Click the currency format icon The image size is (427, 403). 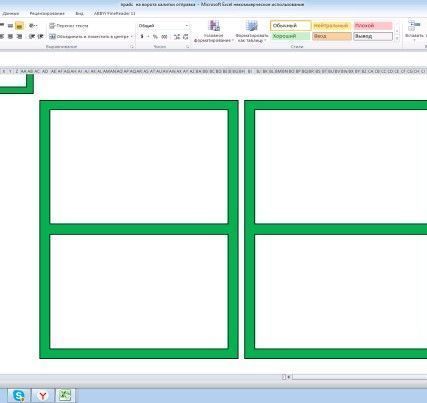coord(142,36)
